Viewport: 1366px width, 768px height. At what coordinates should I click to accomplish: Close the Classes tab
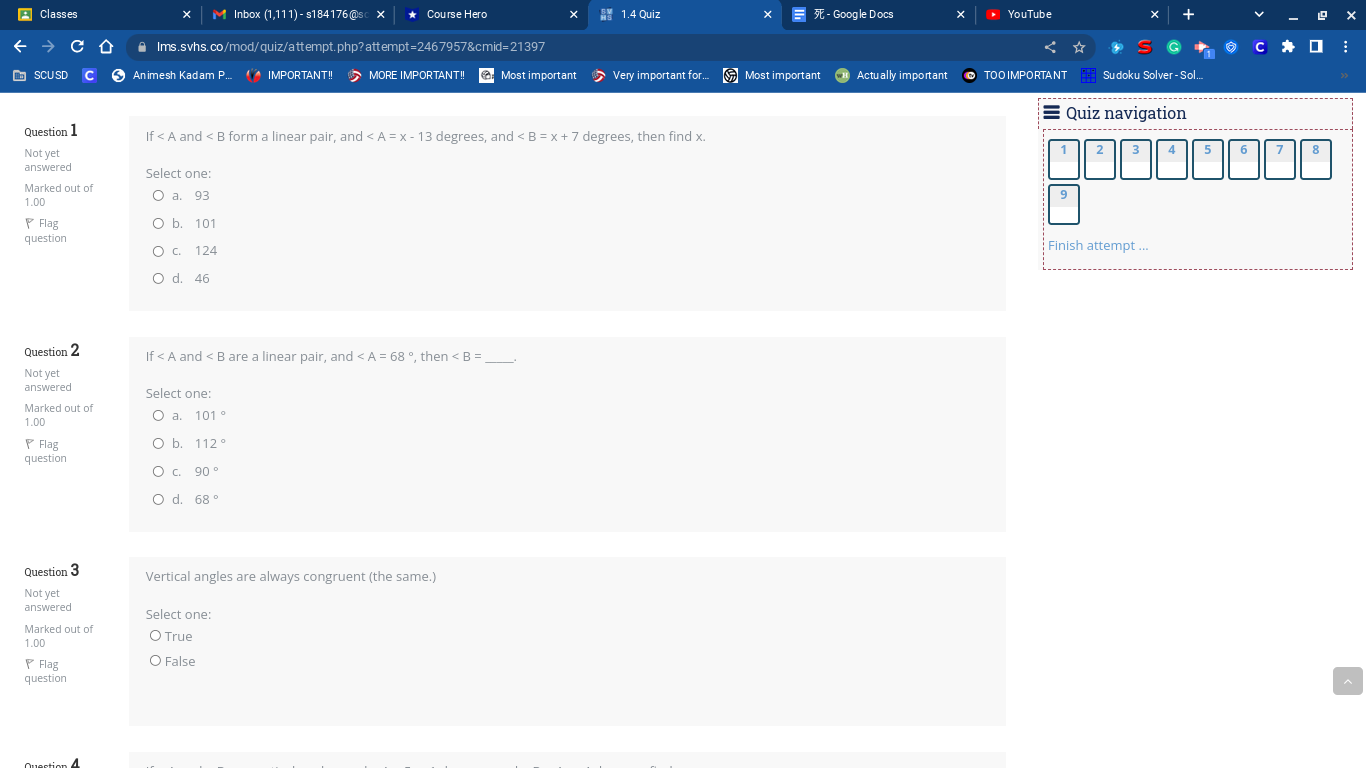186,14
